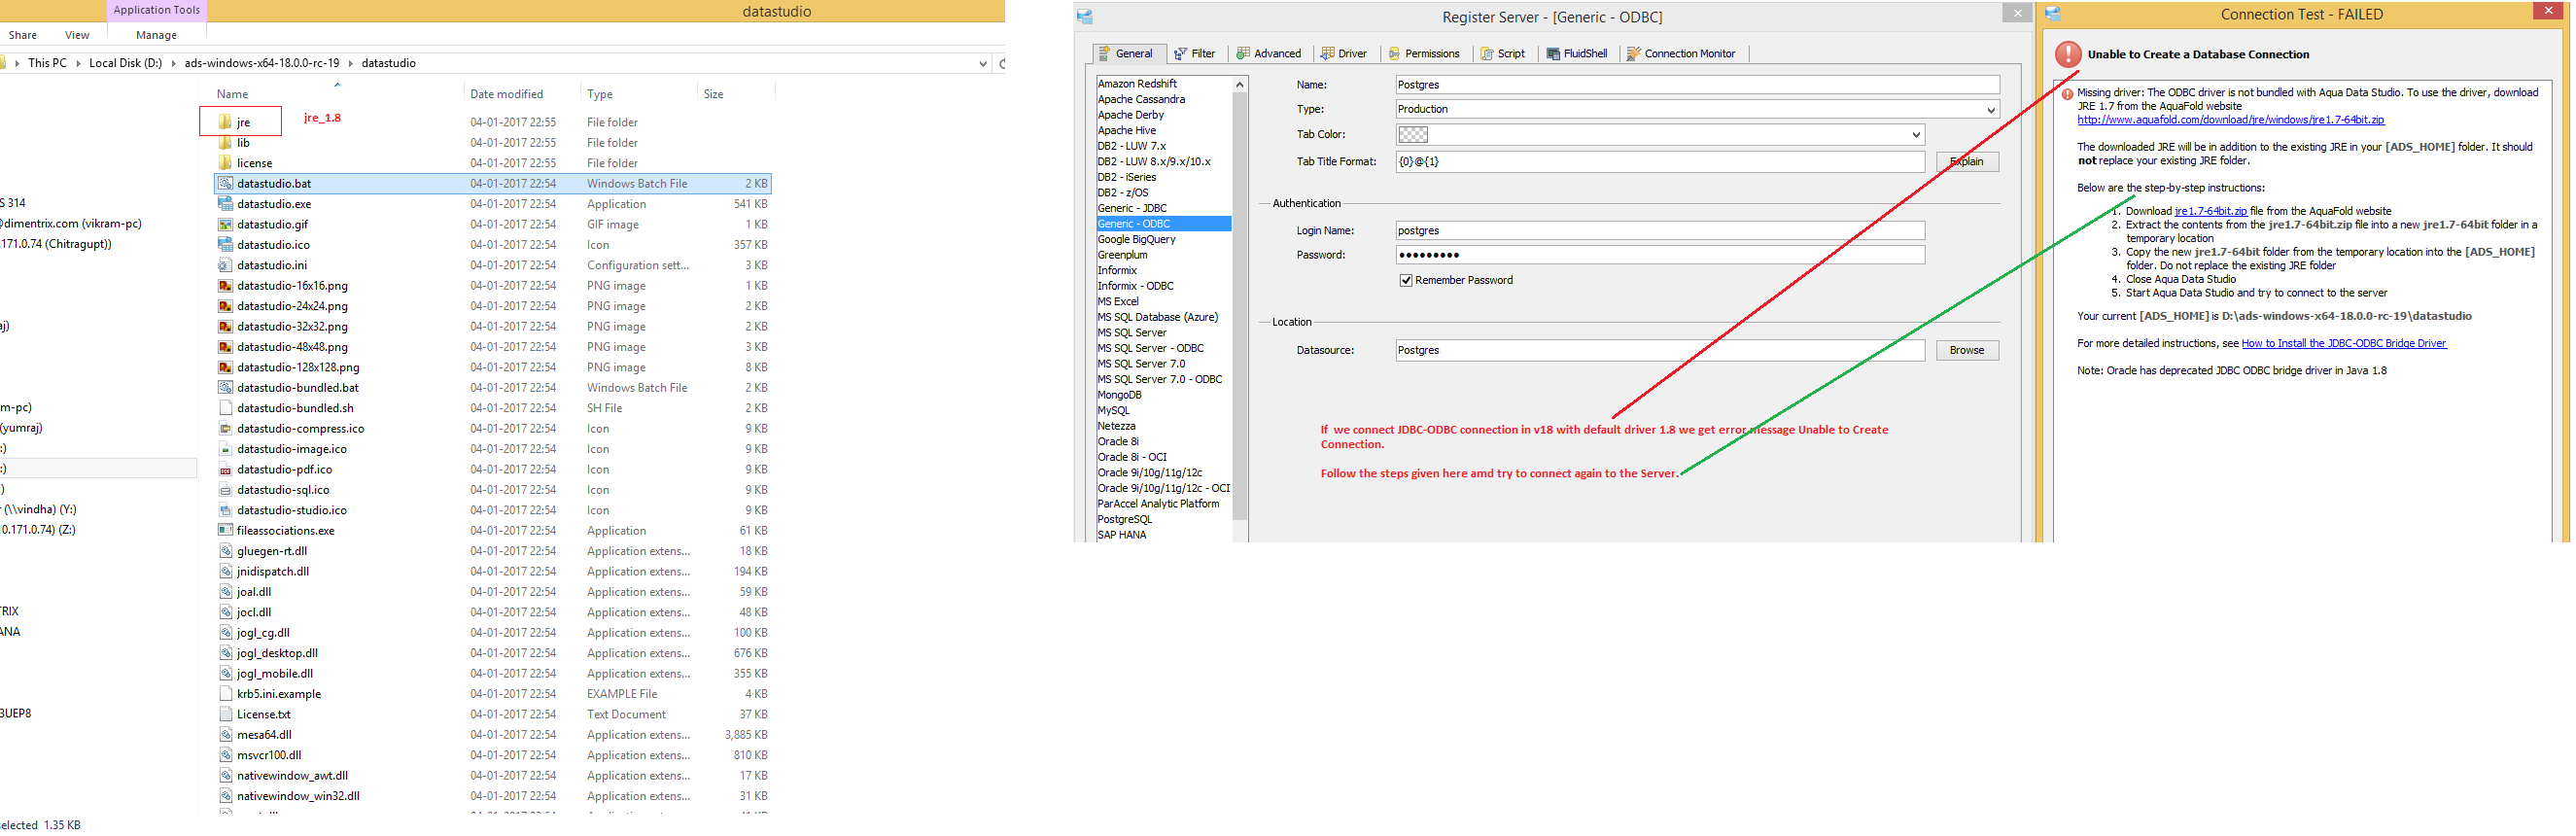Open the aquafold.com jre1.7-64bit.zip URL link
The width and height of the screenshot is (2576, 836).
[x=2230, y=120]
